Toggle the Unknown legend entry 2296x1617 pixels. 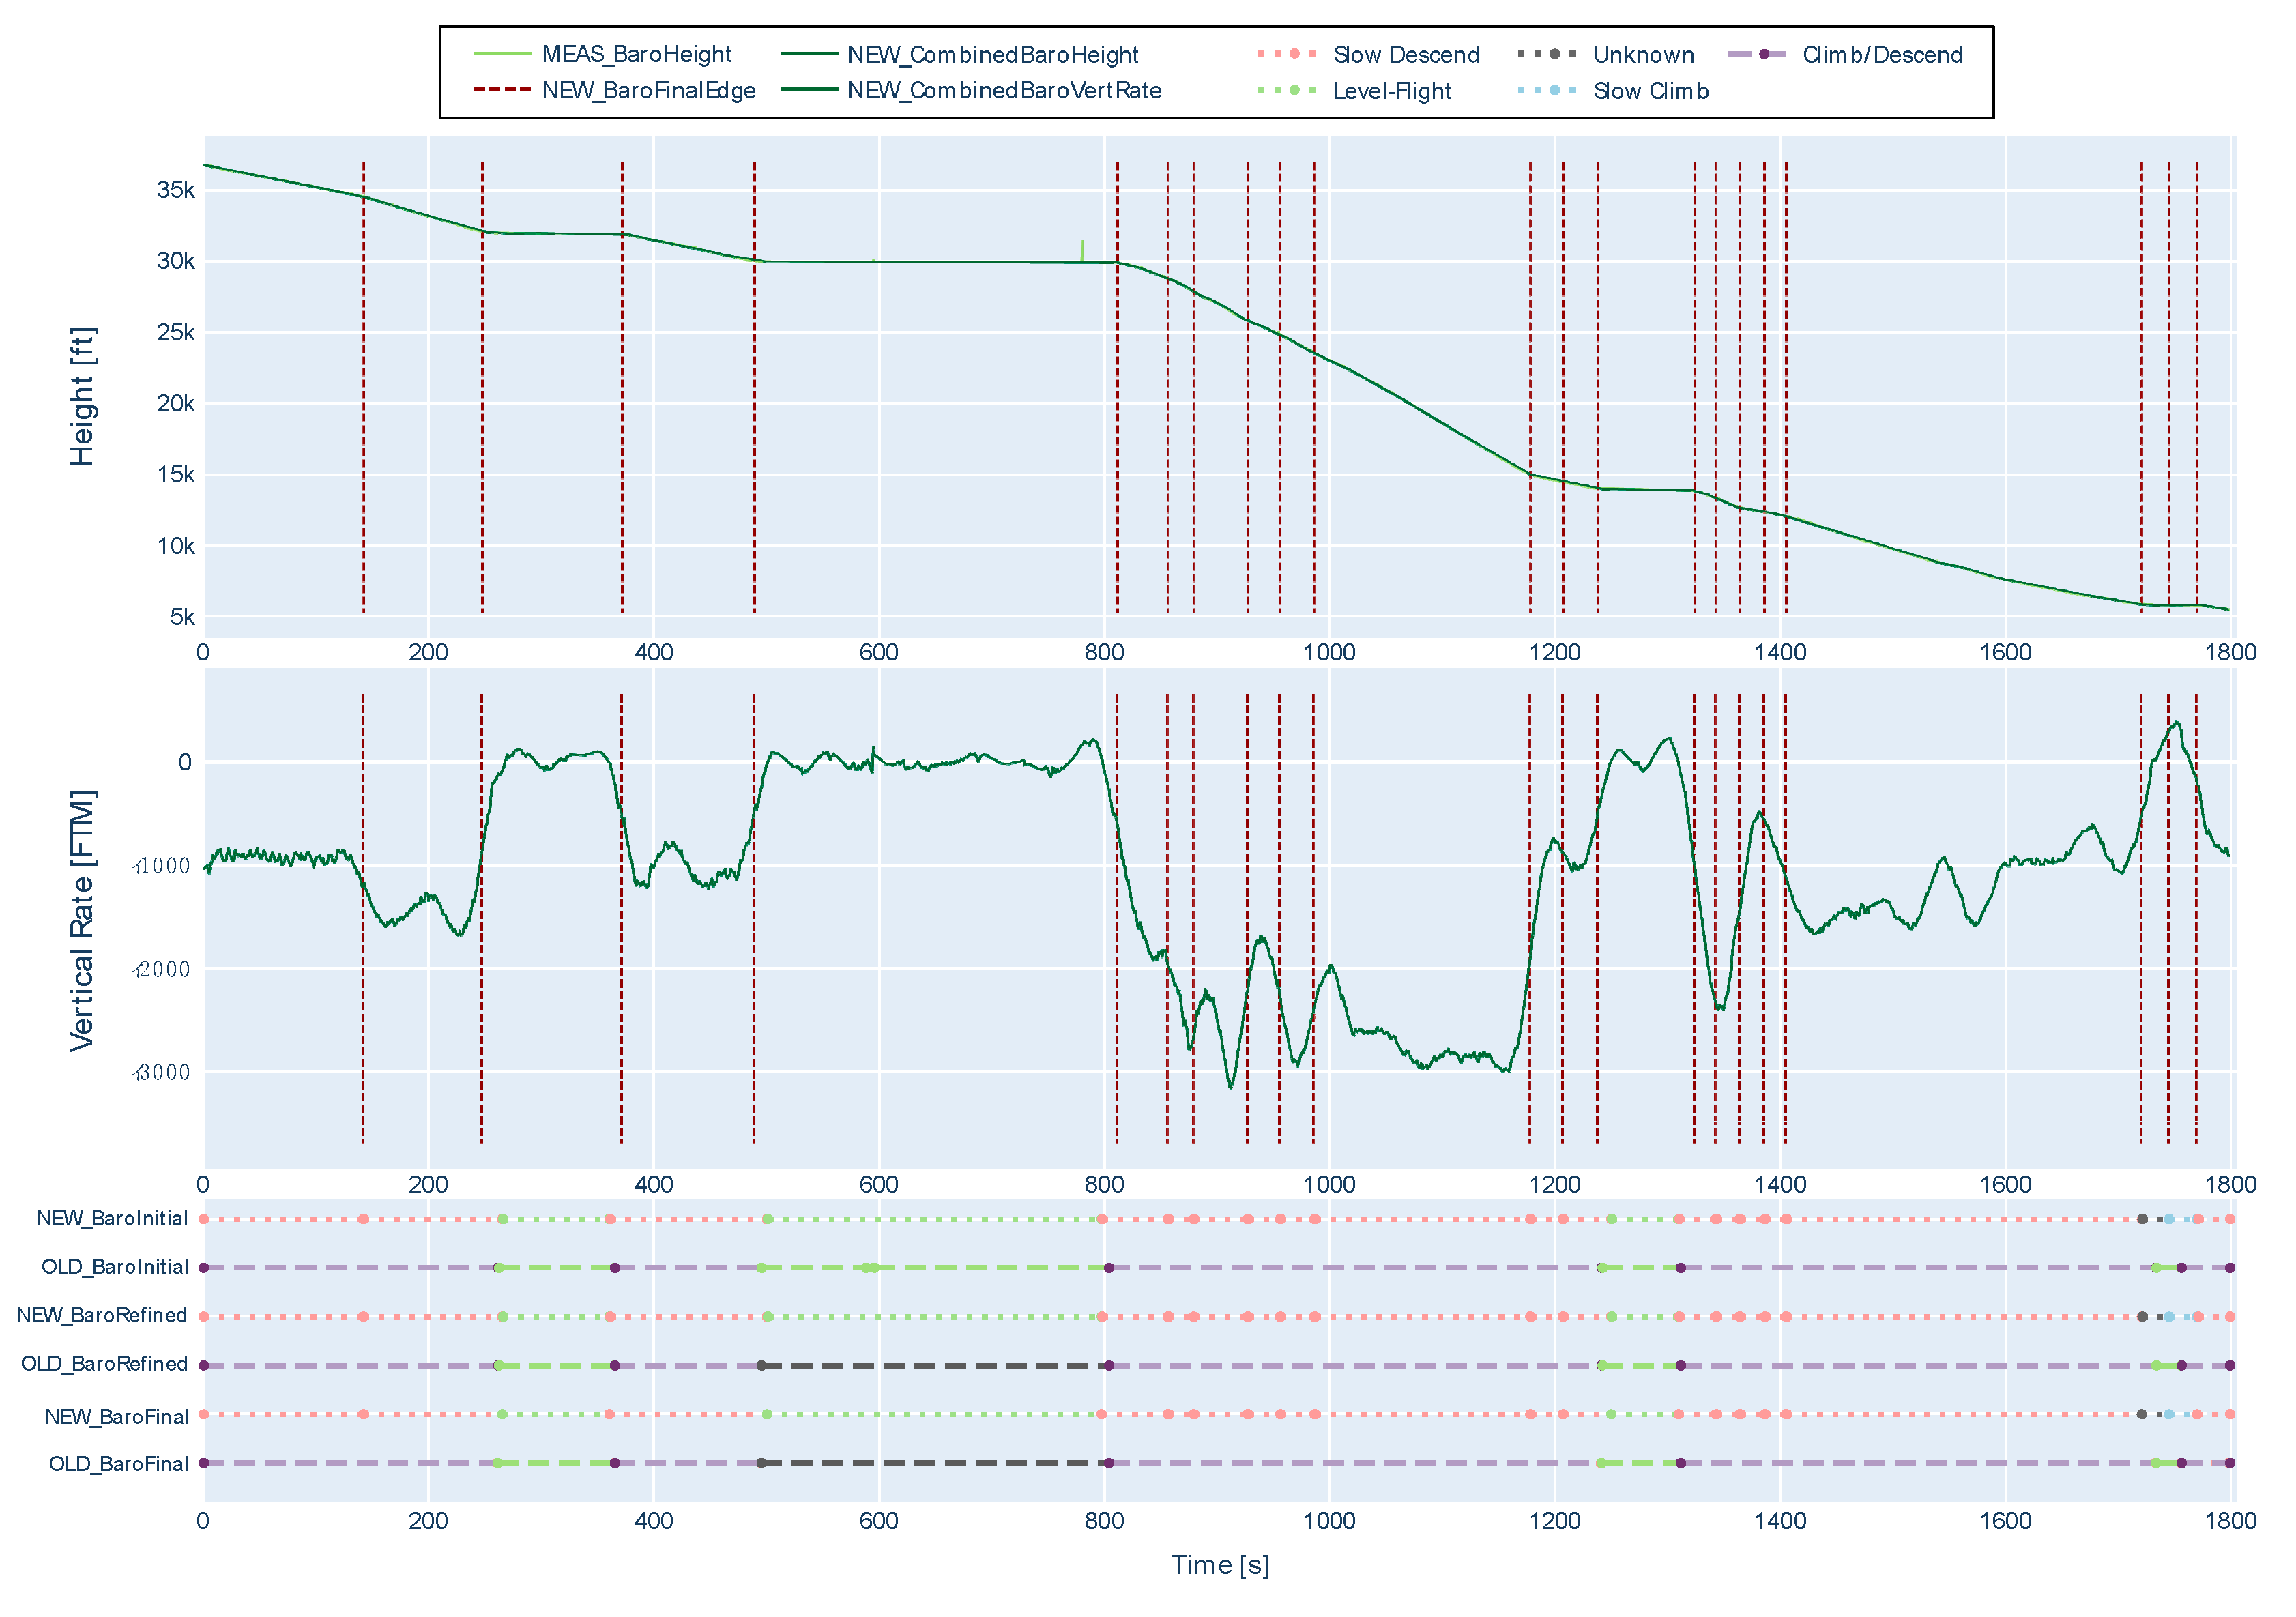point(1606,54)
